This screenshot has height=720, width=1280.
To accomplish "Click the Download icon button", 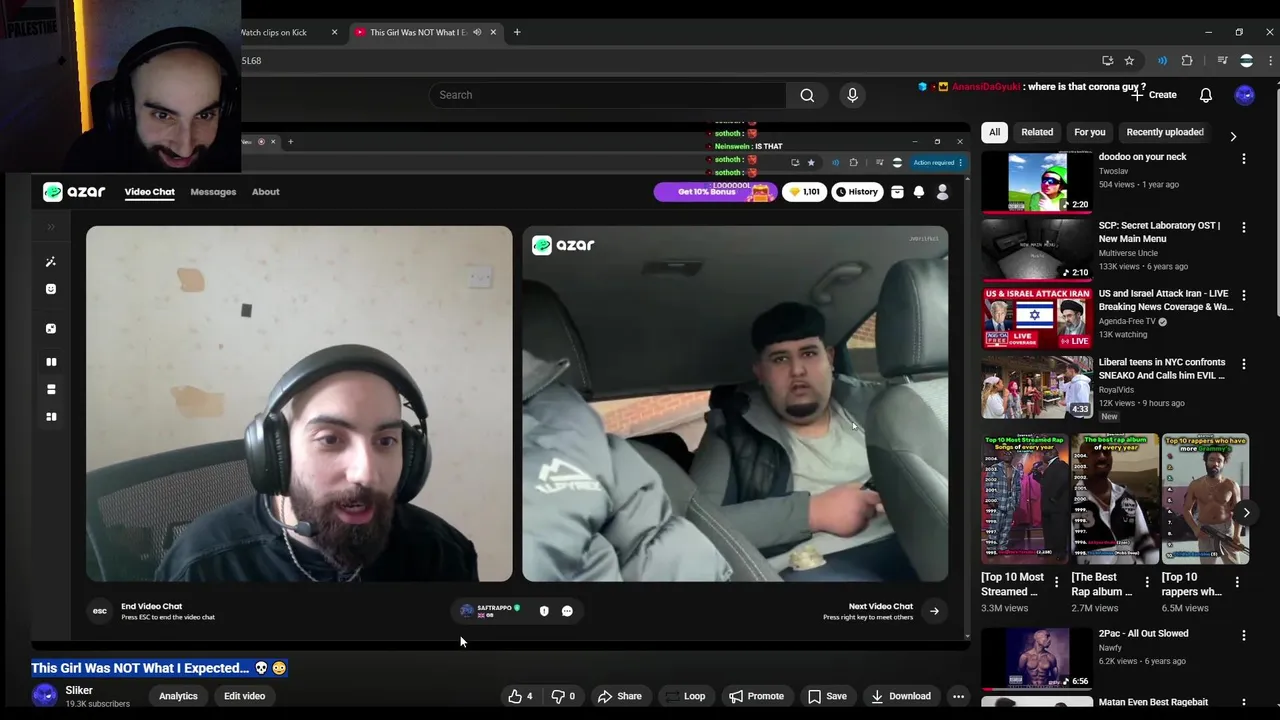I will (x=900, y=696).
